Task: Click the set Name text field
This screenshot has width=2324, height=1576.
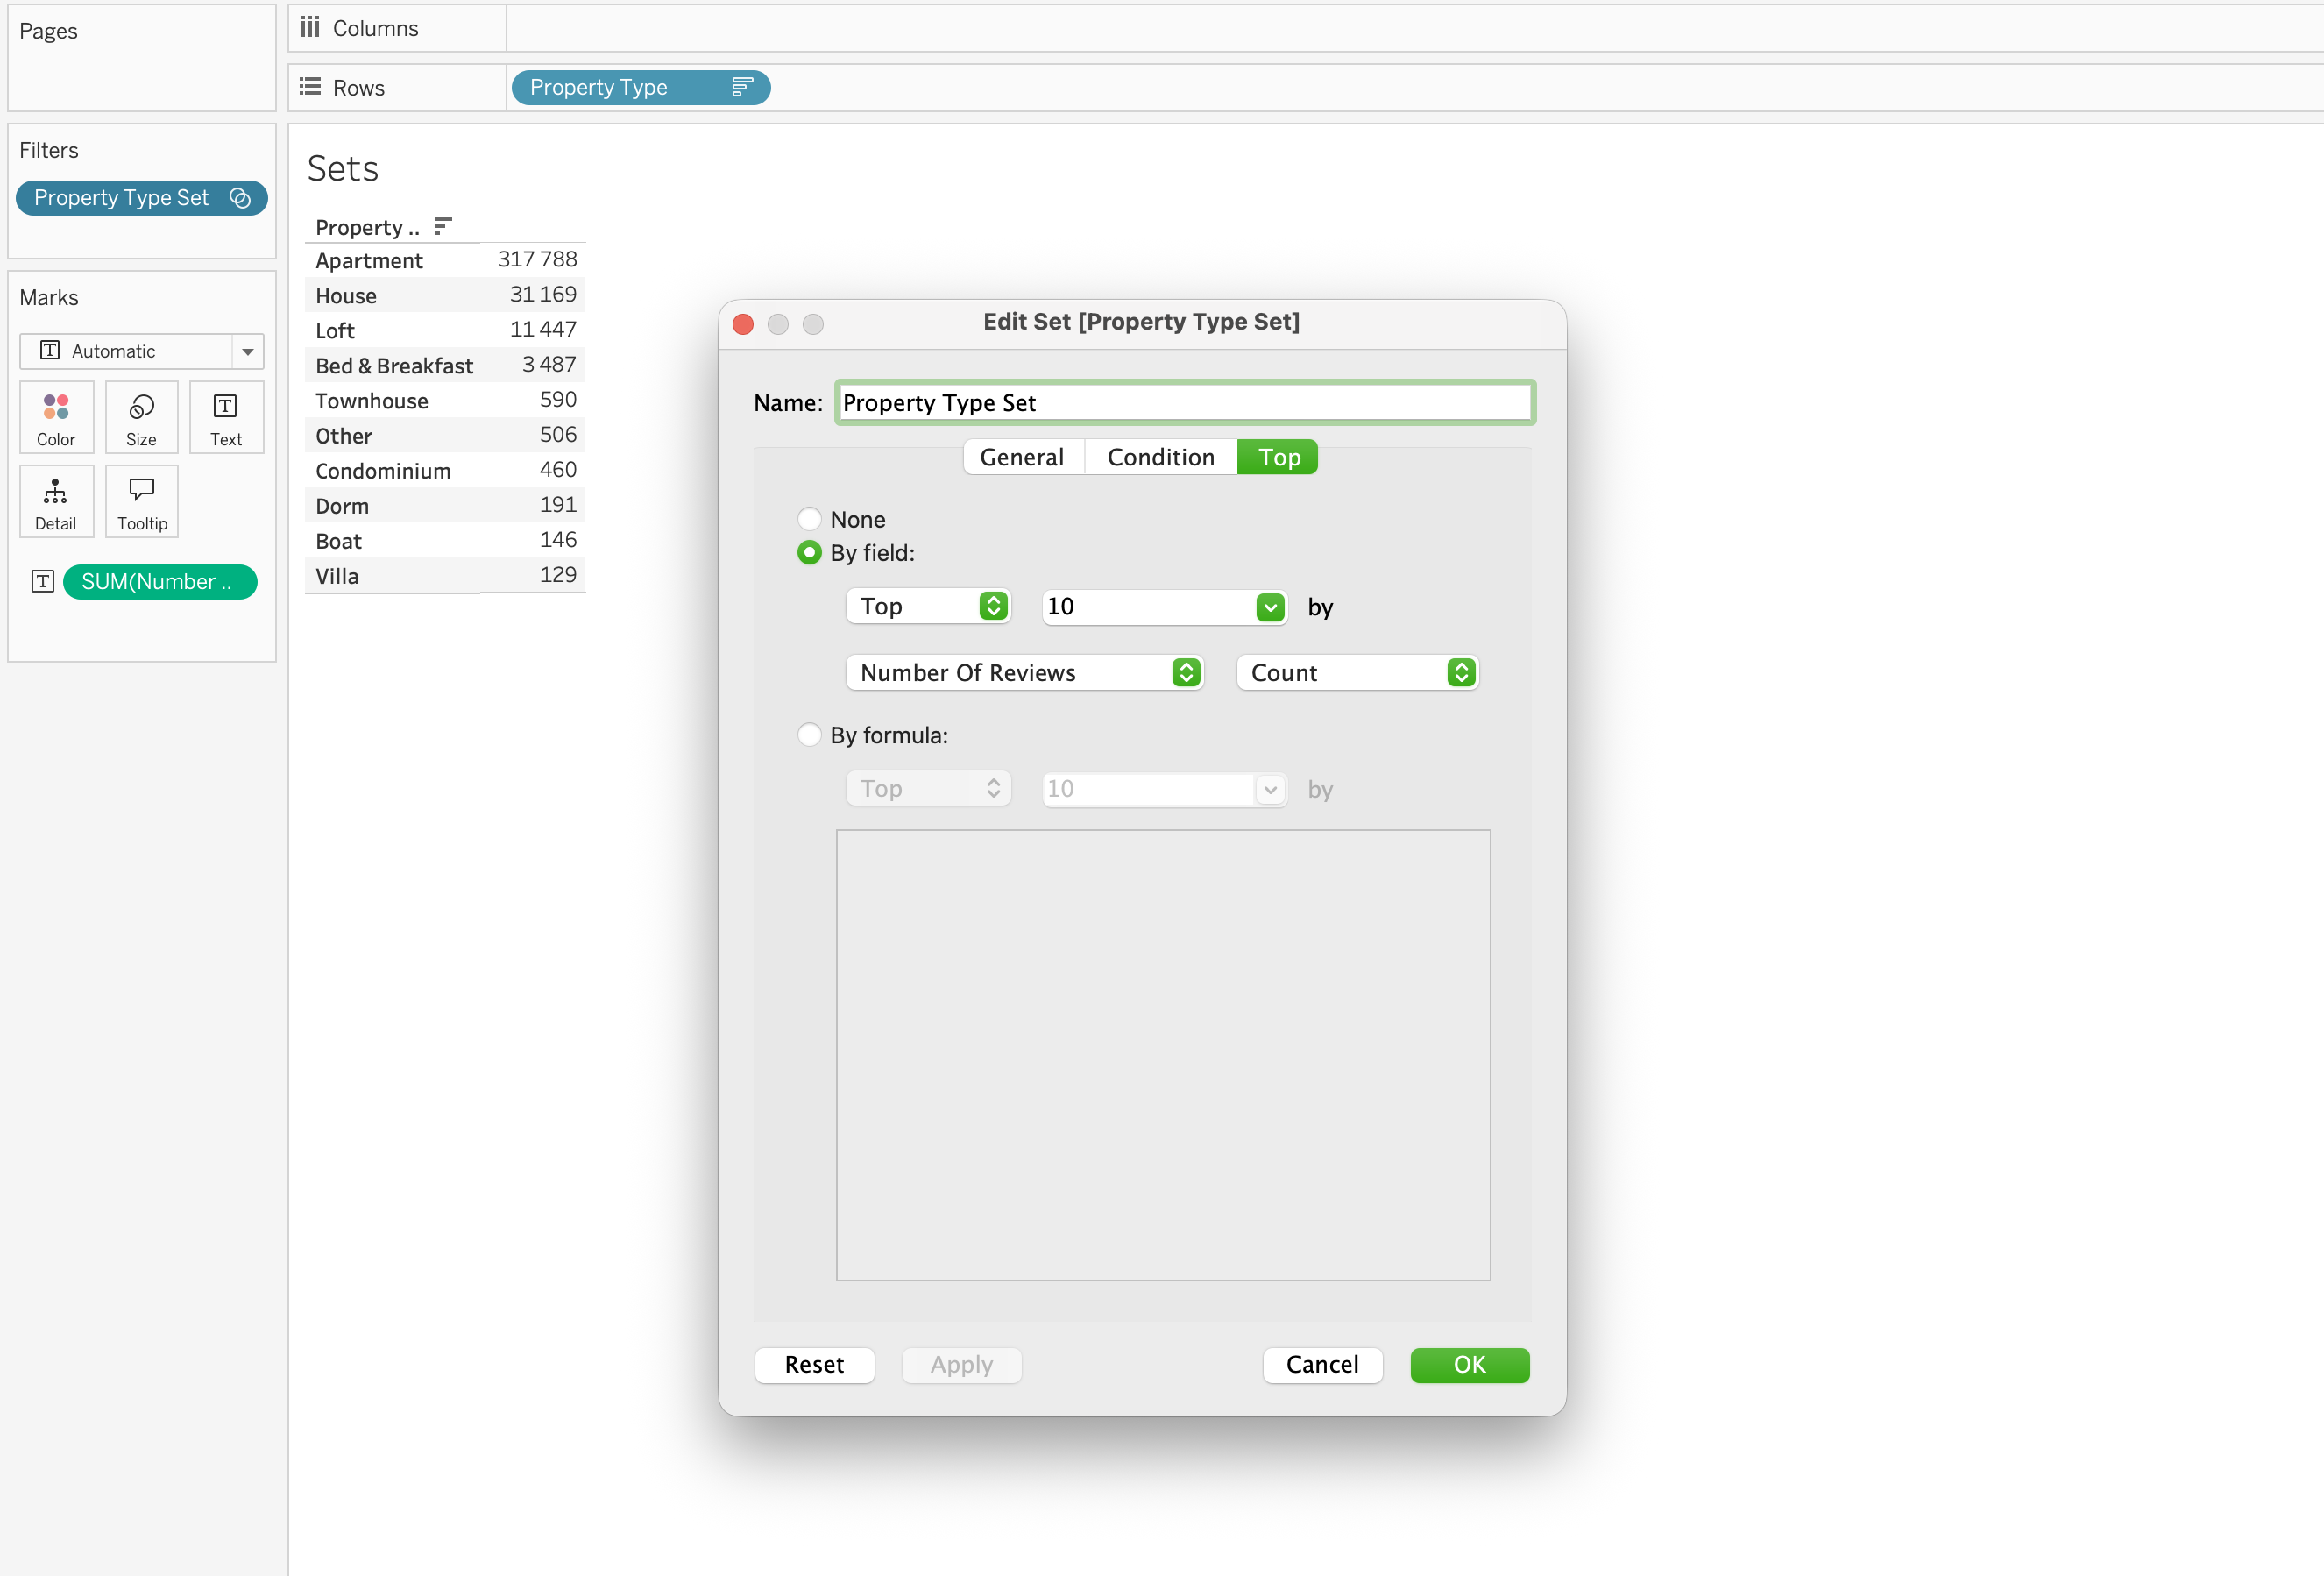Action: [x=1184, y=403]
